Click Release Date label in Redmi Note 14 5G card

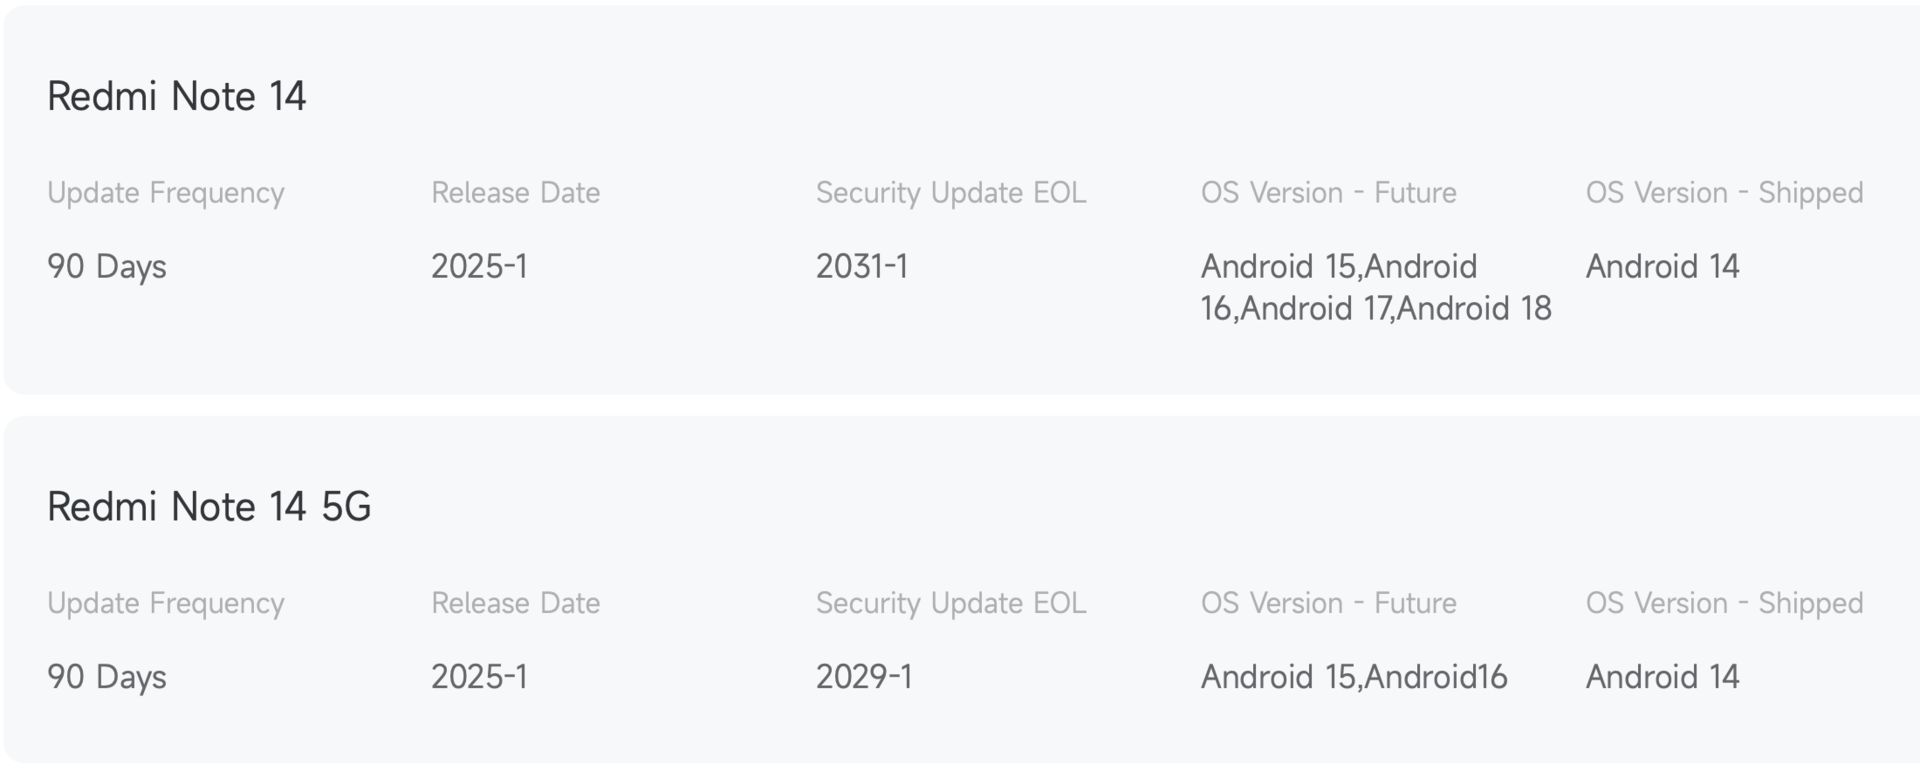[515, 603]
